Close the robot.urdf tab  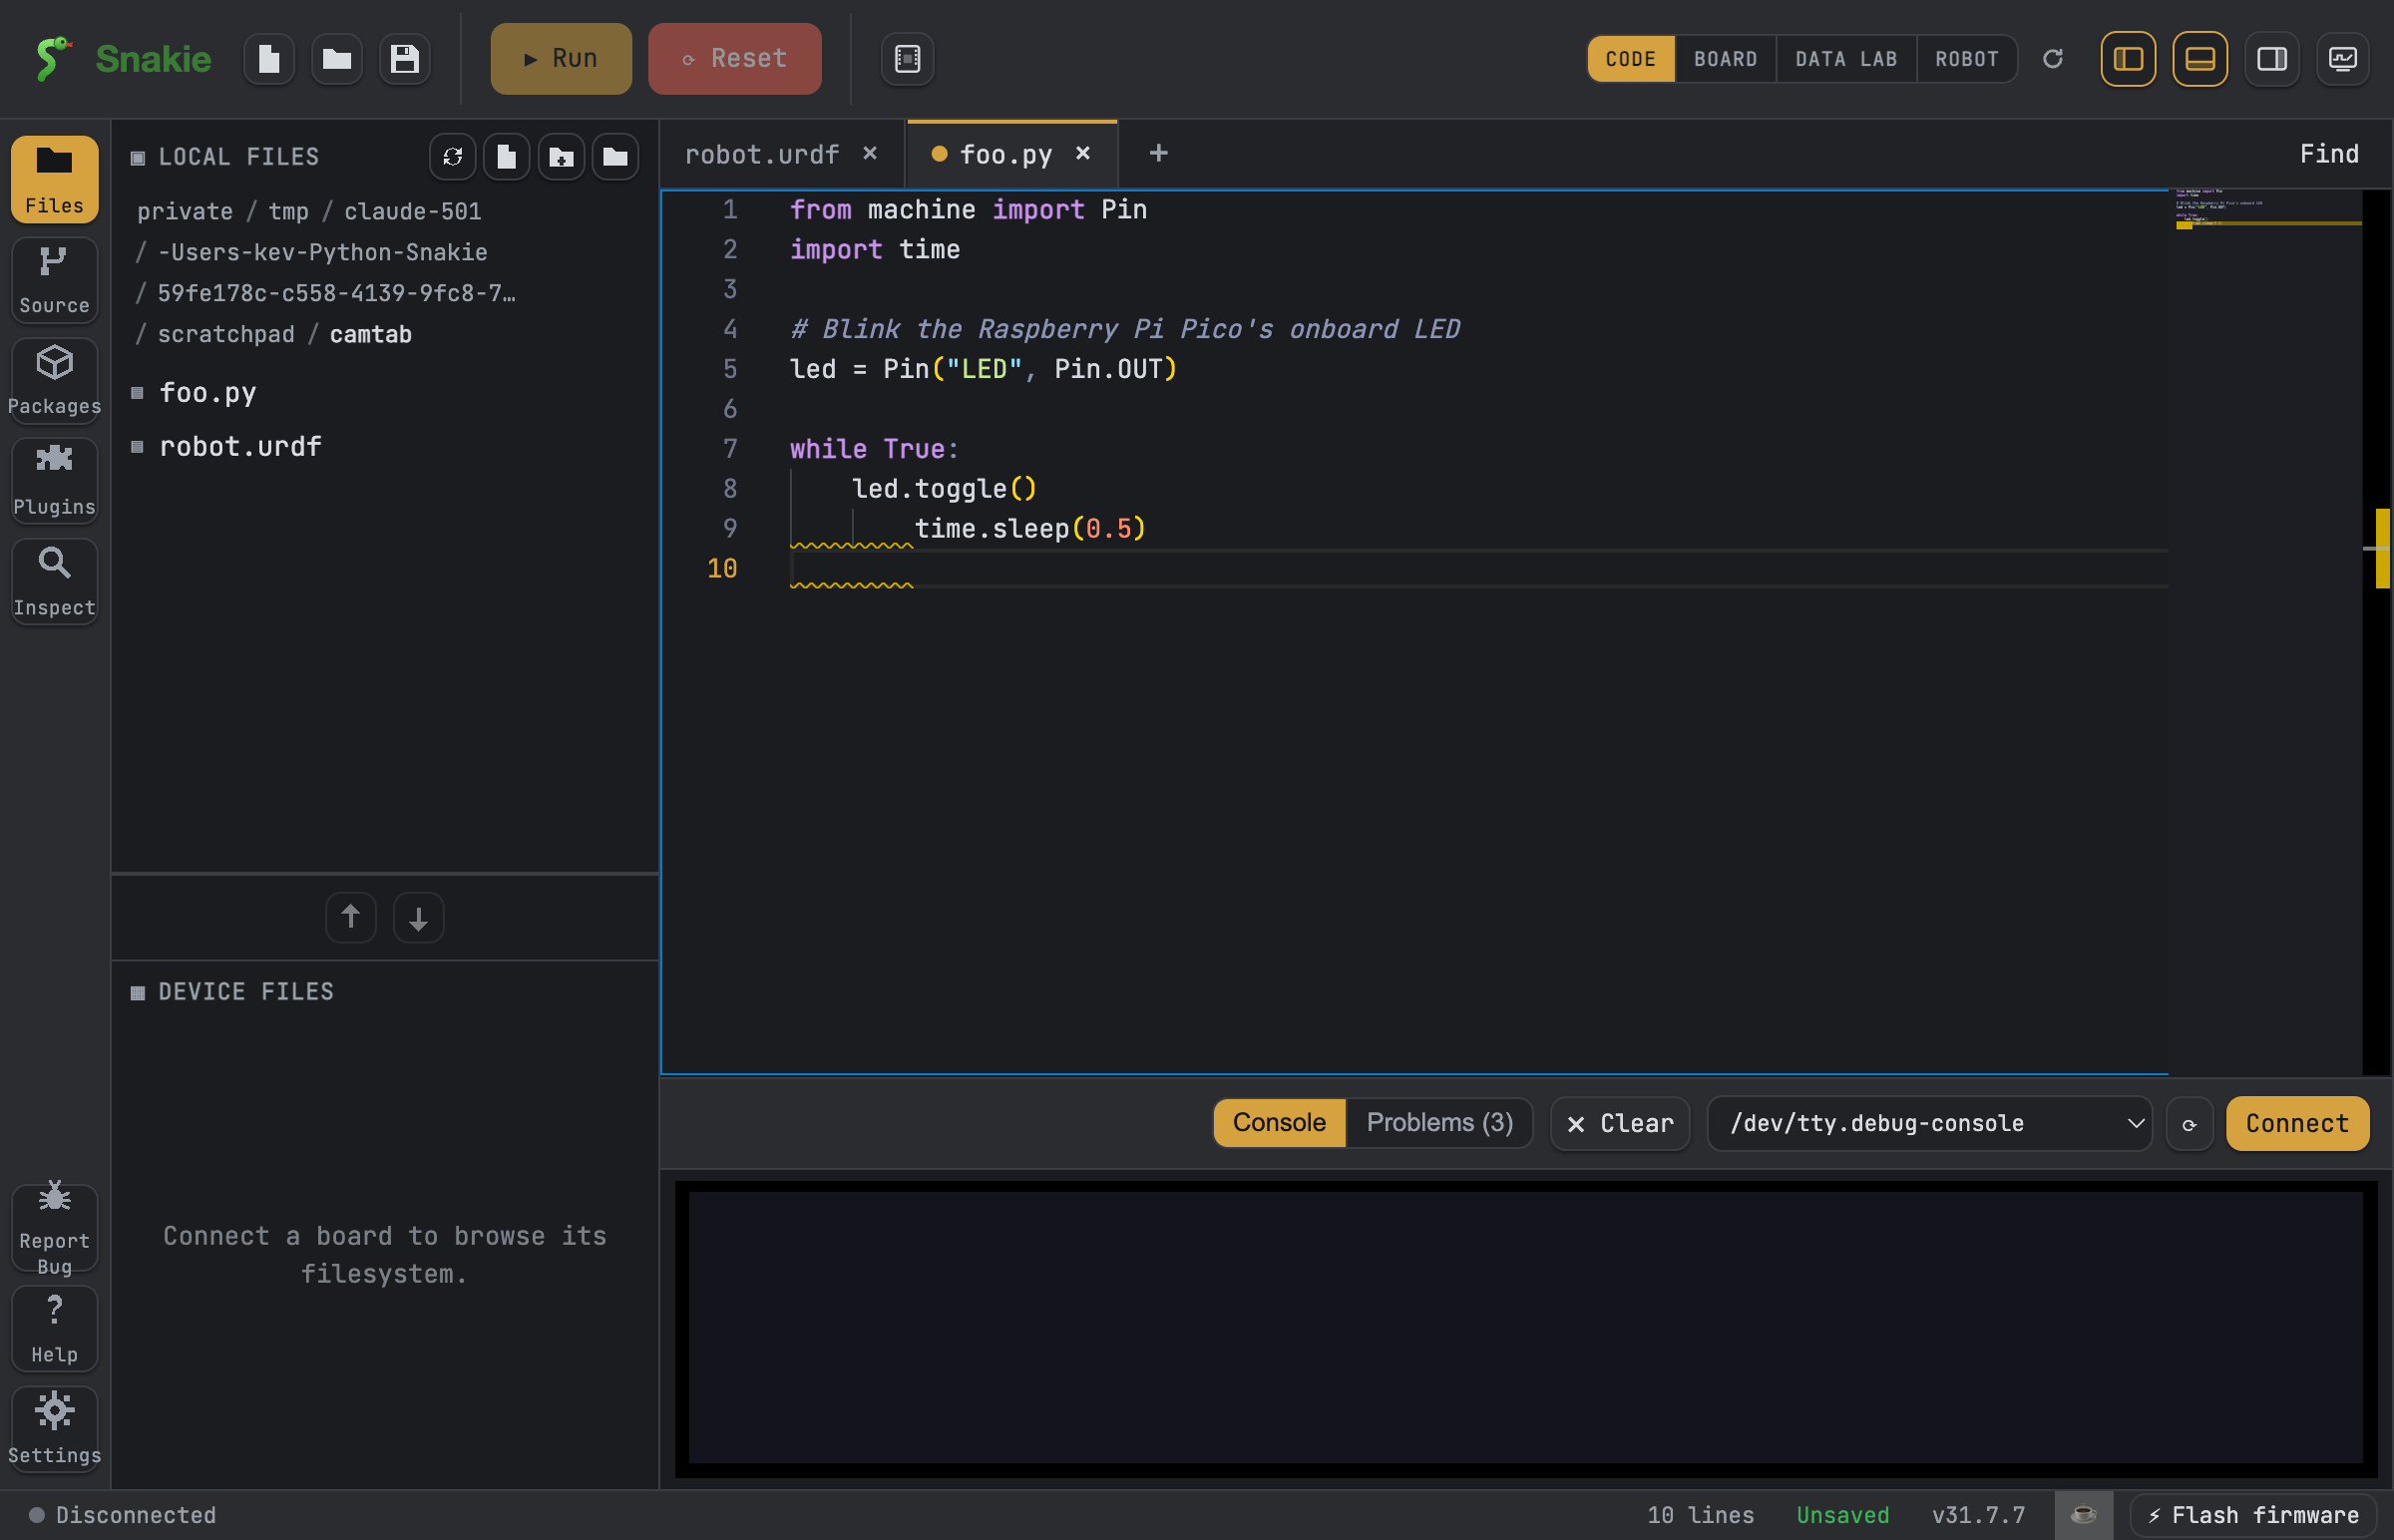pos(870,153)
